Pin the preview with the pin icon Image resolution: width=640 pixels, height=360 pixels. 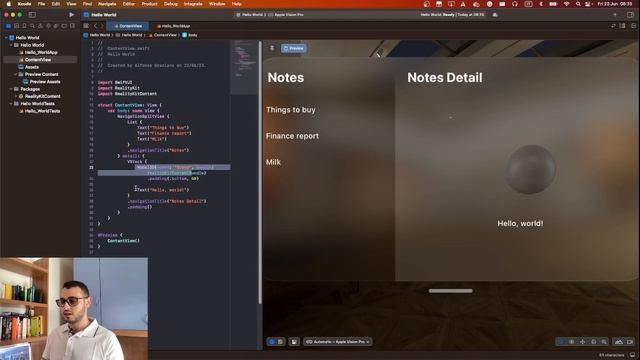(x=272, y=48)
